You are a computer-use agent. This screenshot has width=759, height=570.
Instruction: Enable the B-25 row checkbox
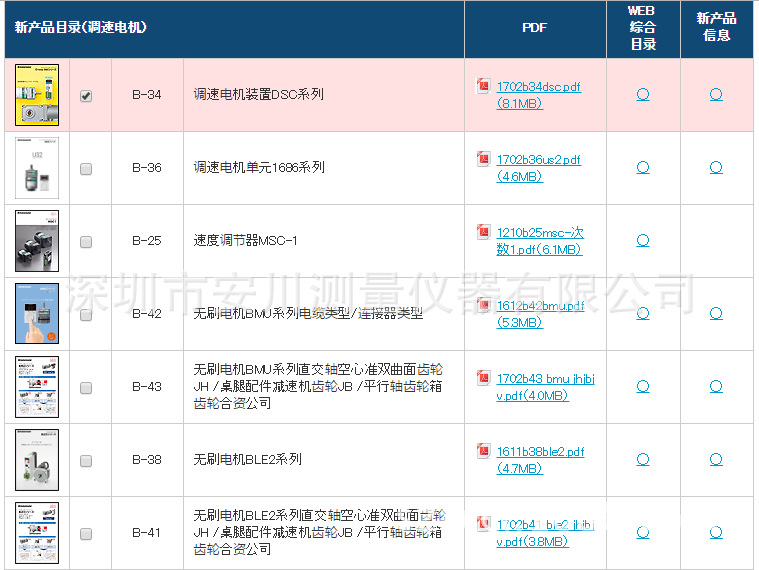pos(86,242)
